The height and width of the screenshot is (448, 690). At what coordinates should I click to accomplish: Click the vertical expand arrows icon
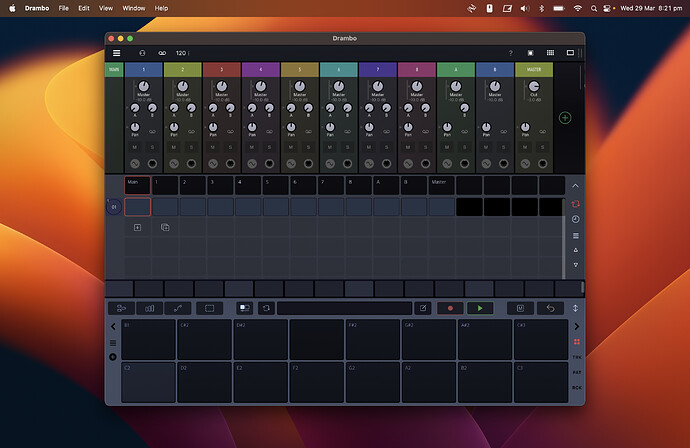point(575,308)
